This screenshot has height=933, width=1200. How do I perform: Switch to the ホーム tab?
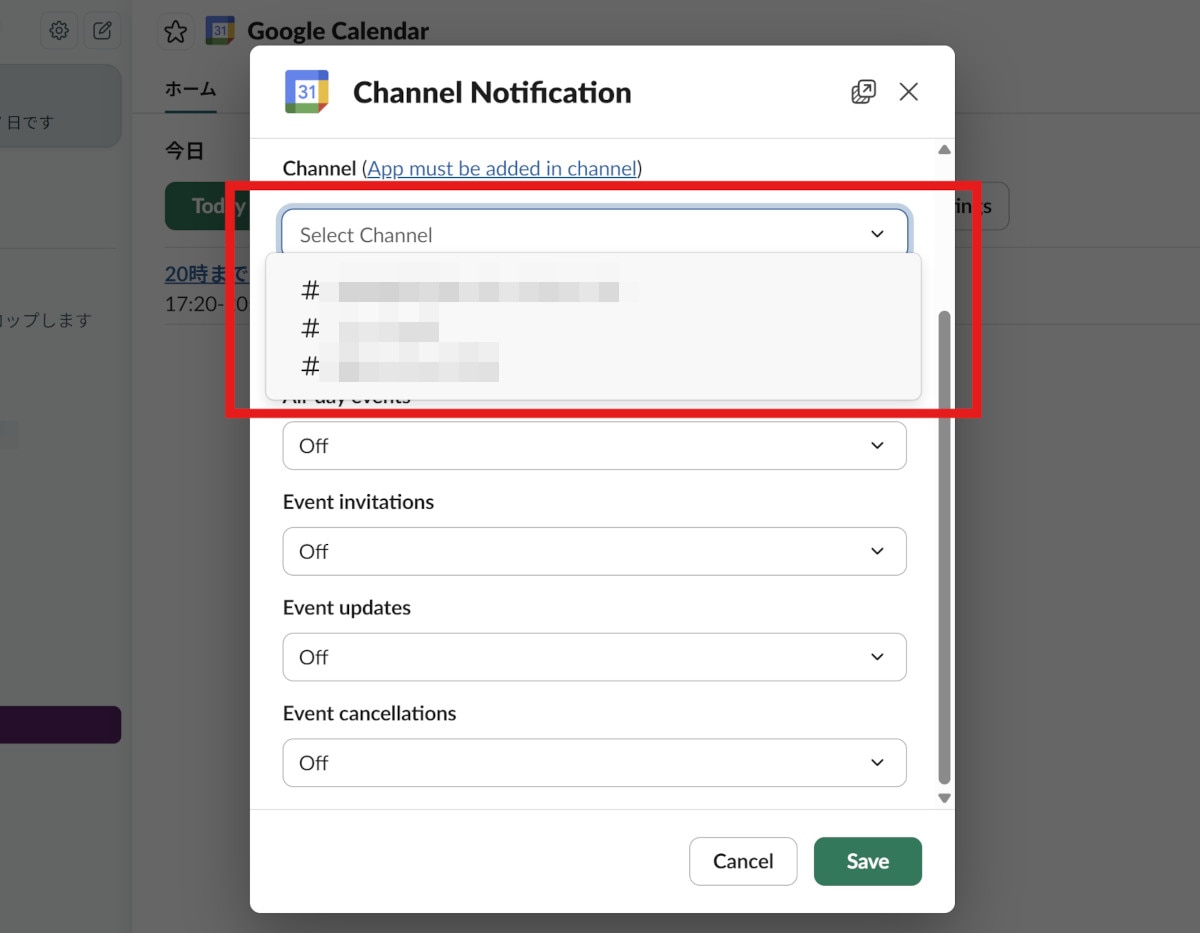[x=190, y=89]
